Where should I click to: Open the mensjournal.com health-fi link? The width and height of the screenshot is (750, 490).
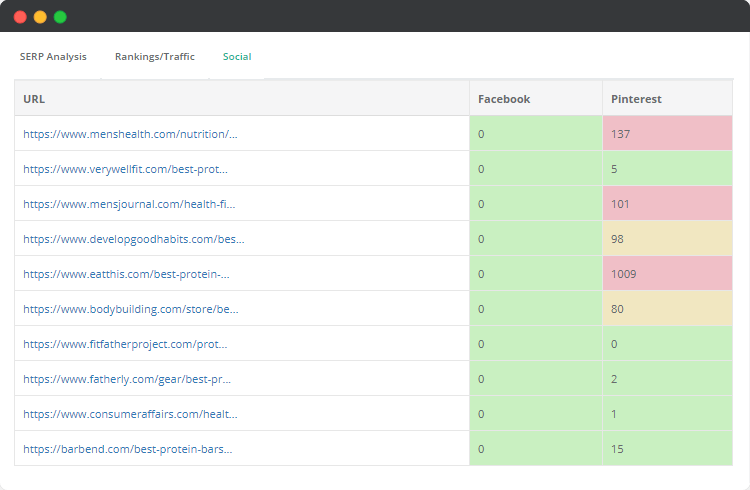129,204
